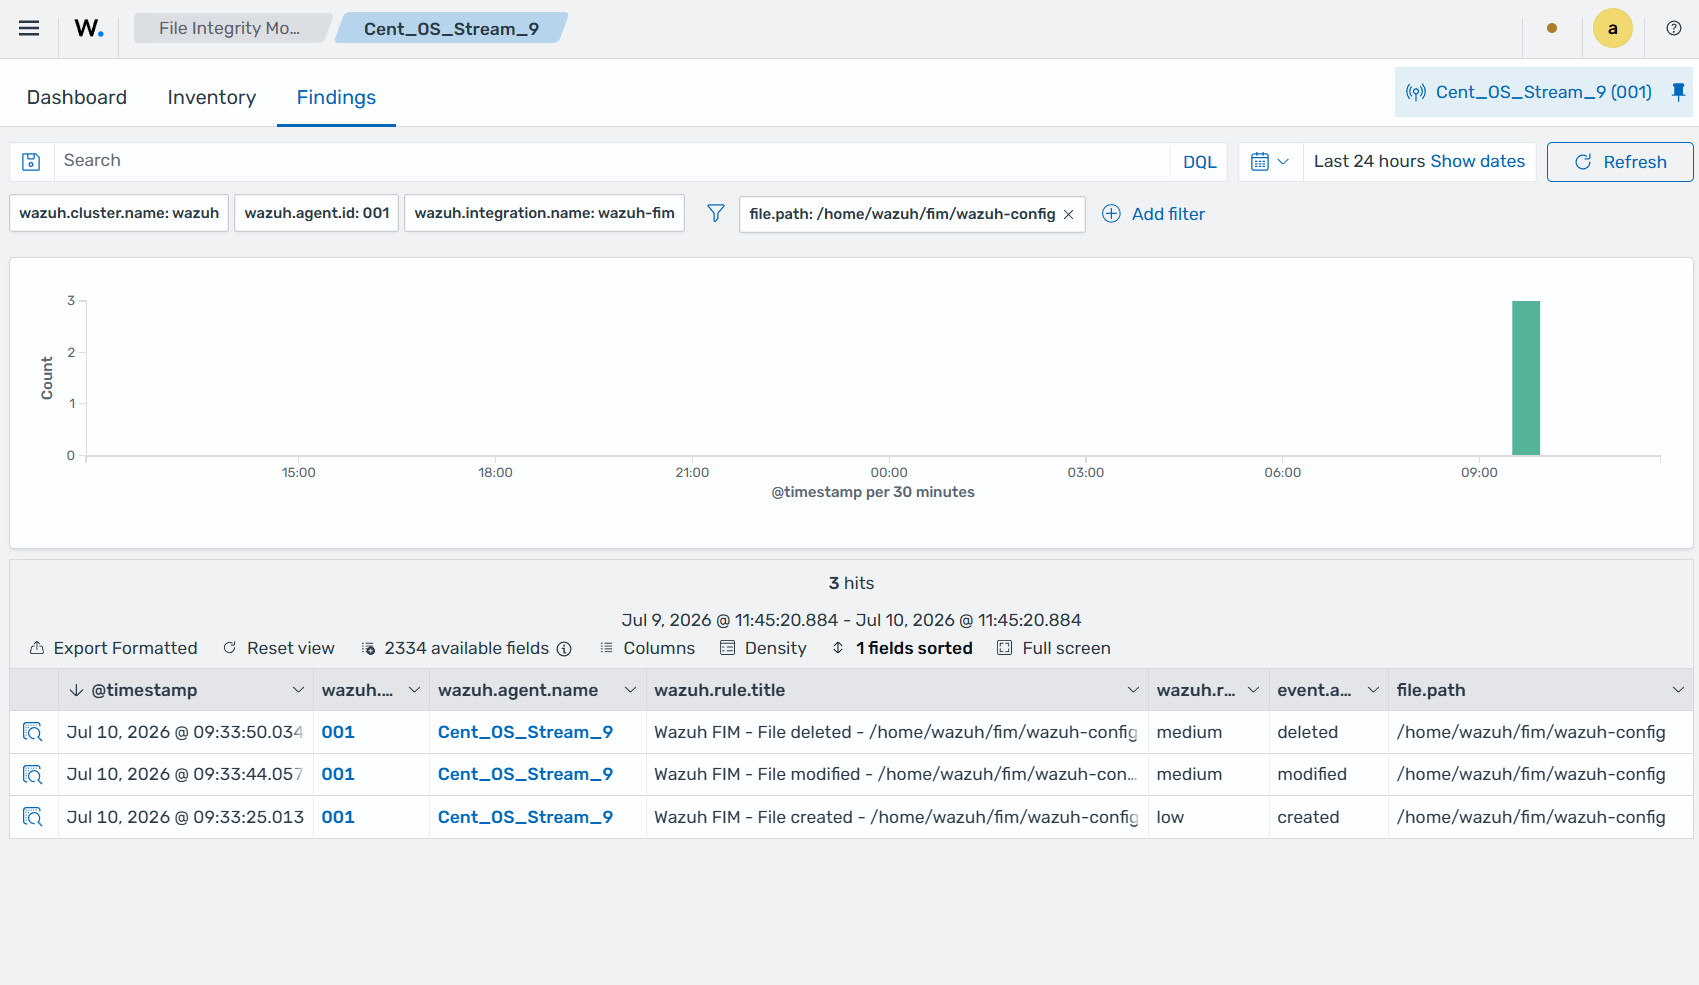This screenshot has width=1699, height=985.
Task: Open the Columns selector
Action: coord(647,648)
